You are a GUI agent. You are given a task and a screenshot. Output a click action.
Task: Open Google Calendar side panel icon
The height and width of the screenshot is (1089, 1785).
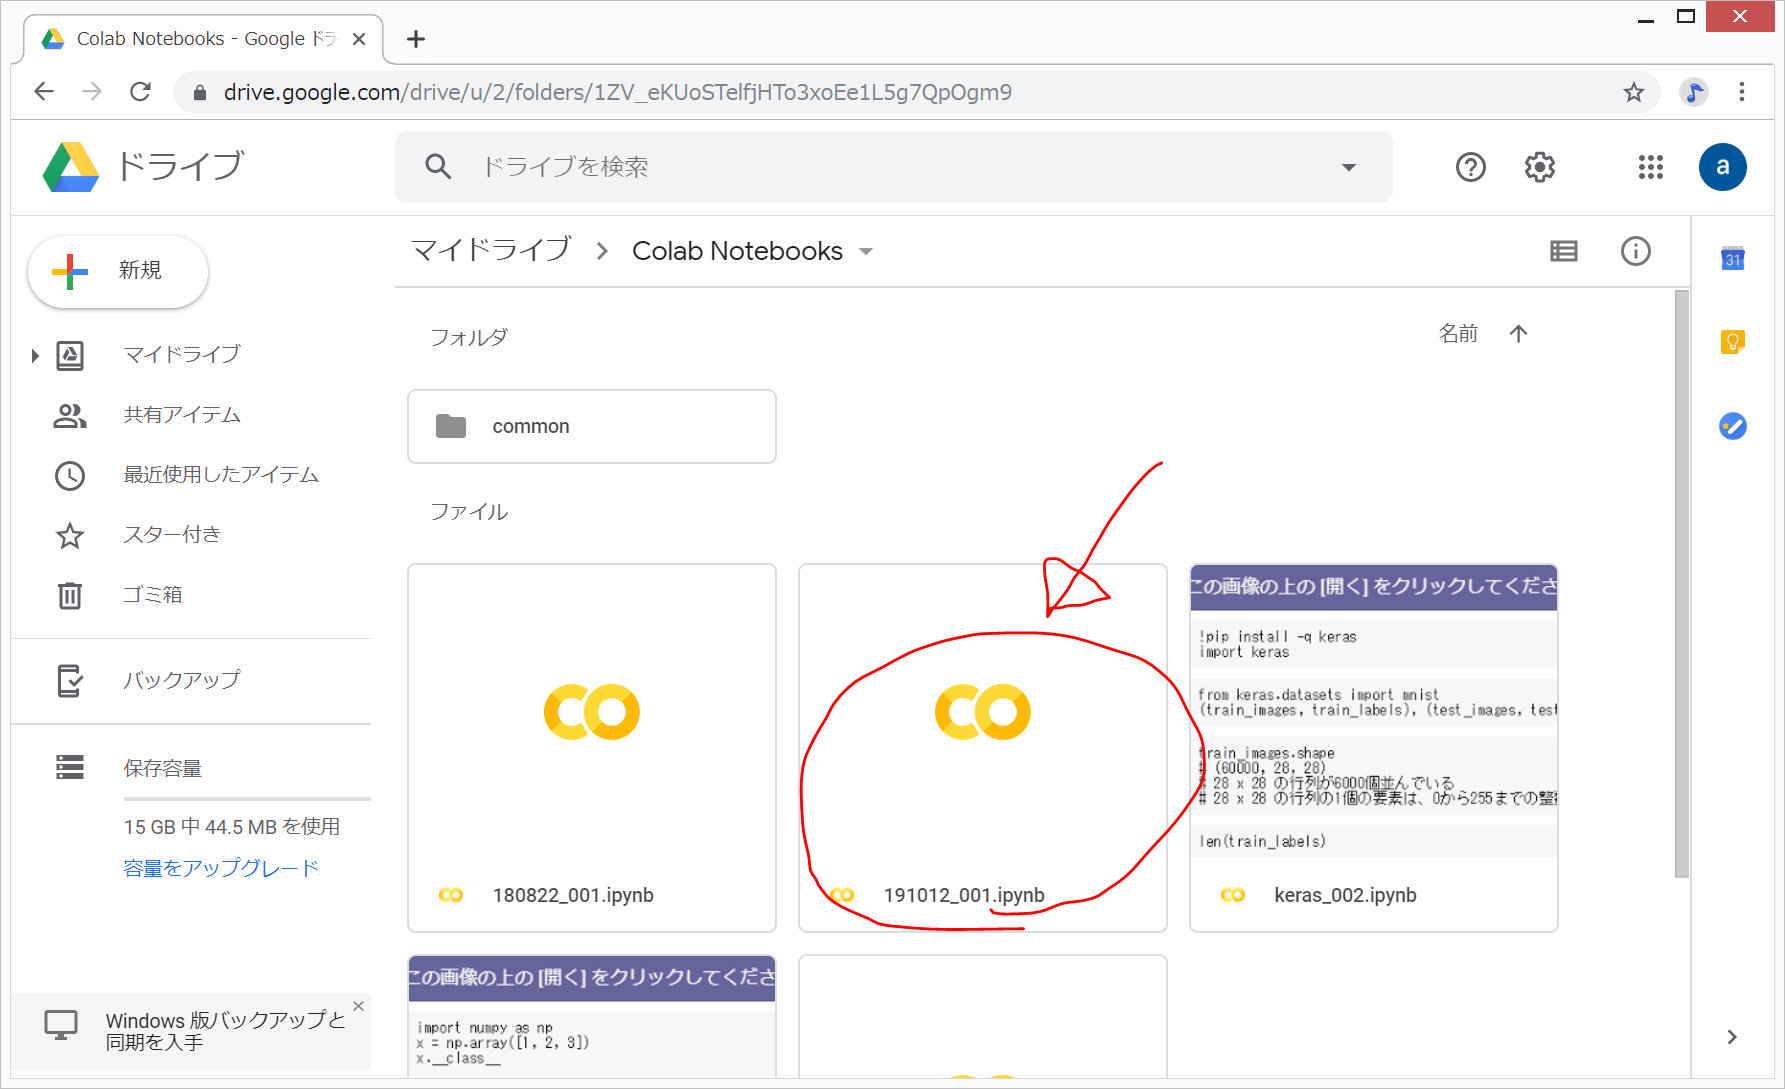pos(1732,259)
